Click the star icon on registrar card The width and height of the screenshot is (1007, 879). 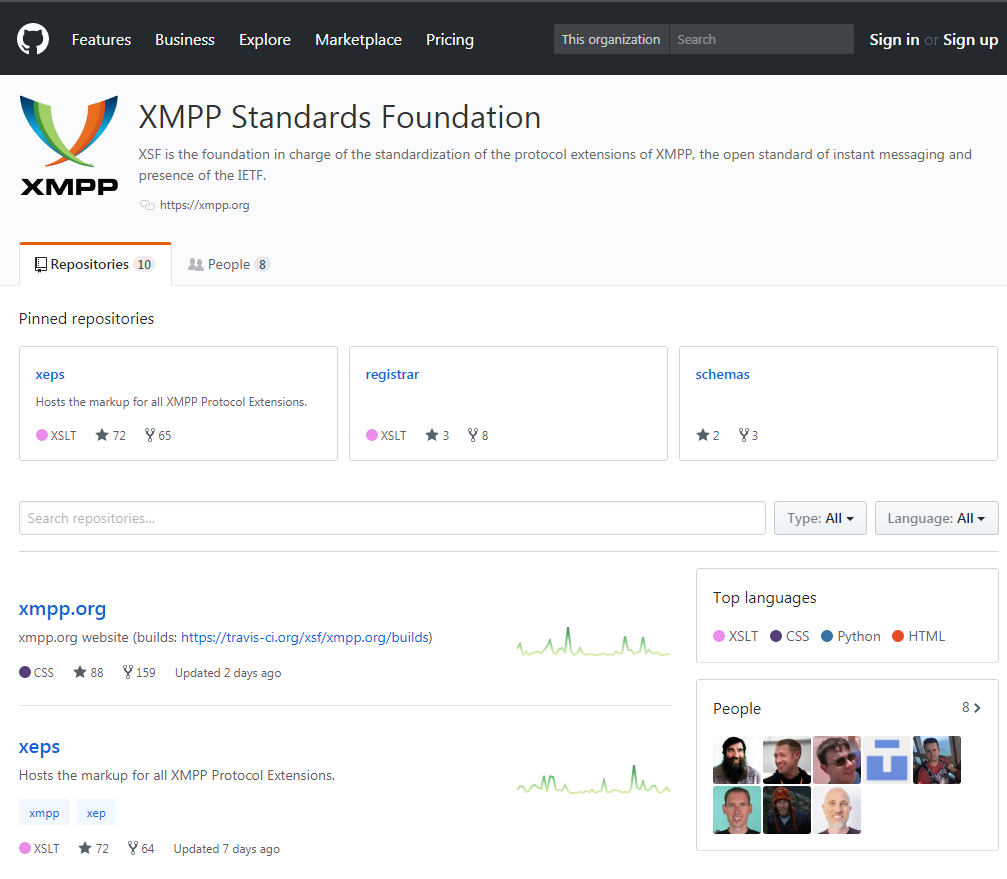click(432, 435)
